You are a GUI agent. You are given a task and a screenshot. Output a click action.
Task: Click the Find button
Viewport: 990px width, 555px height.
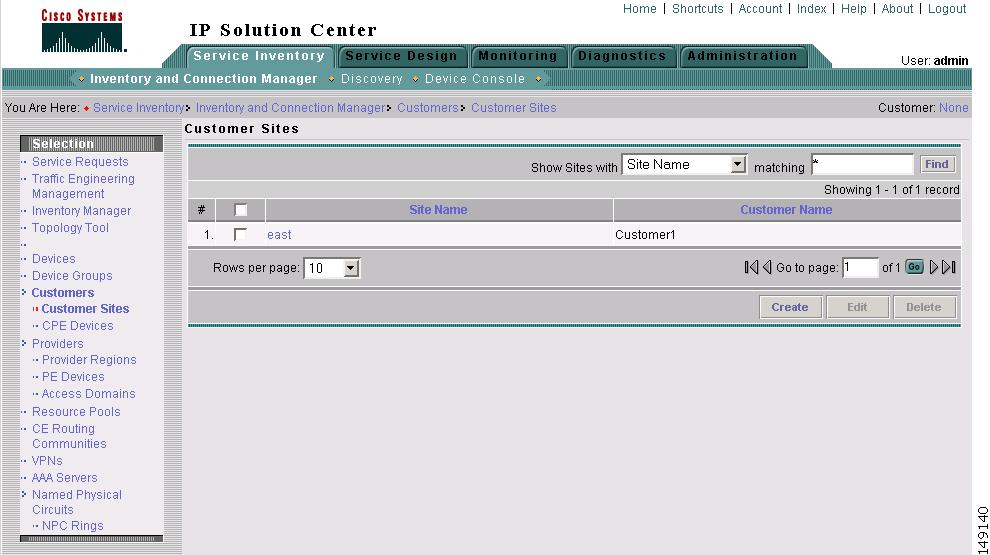tap(937, 164)
